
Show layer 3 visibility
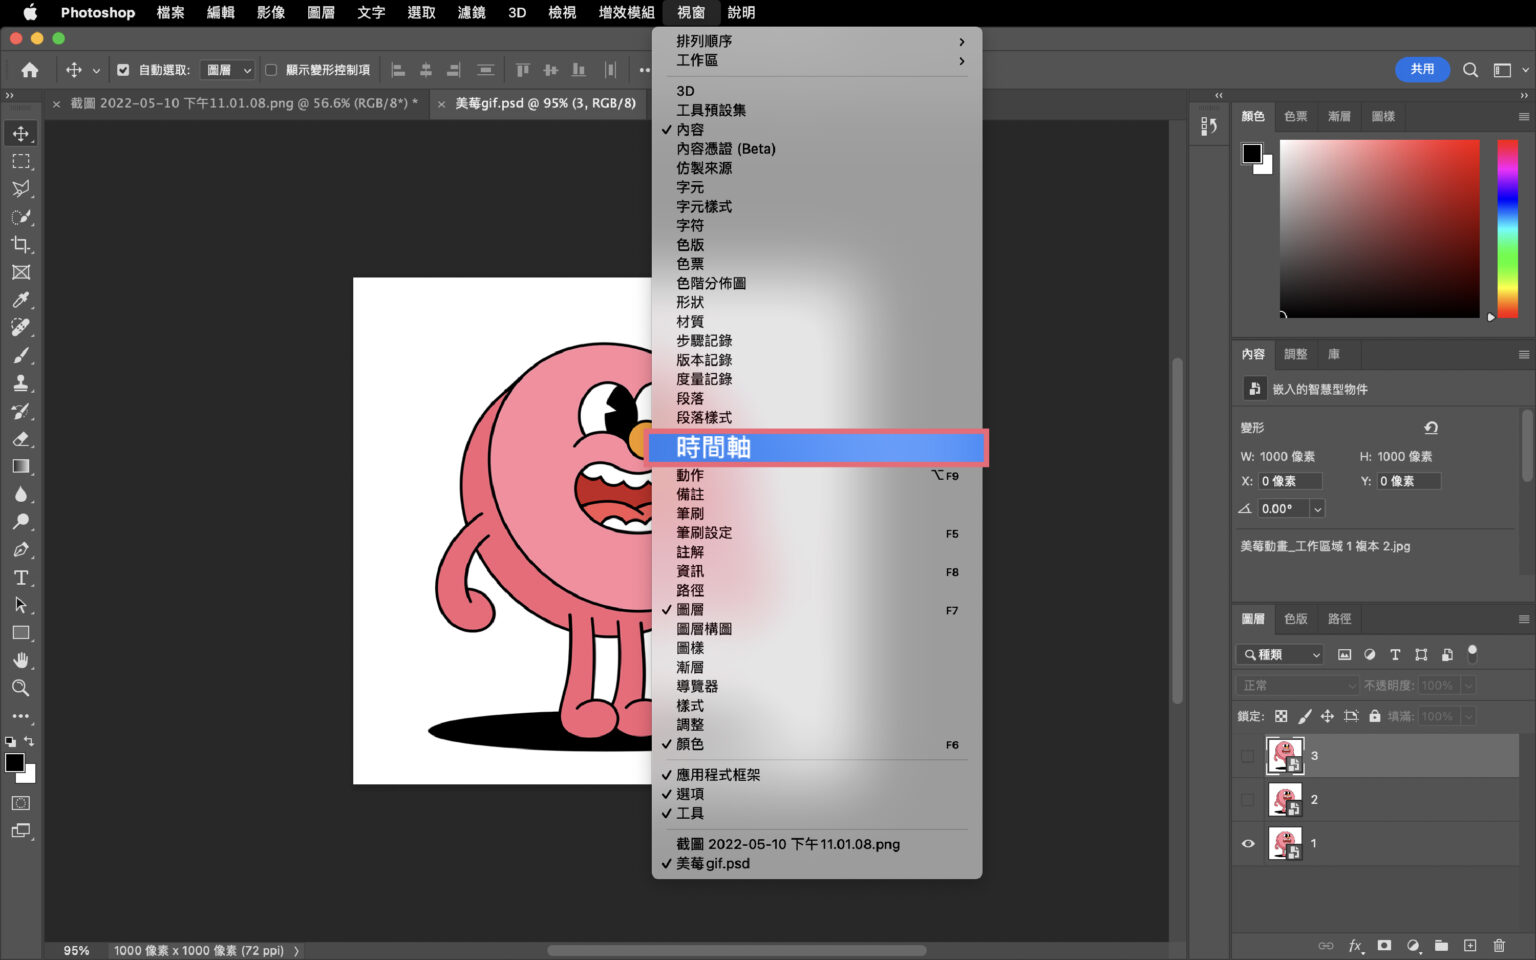point(1247,756)
